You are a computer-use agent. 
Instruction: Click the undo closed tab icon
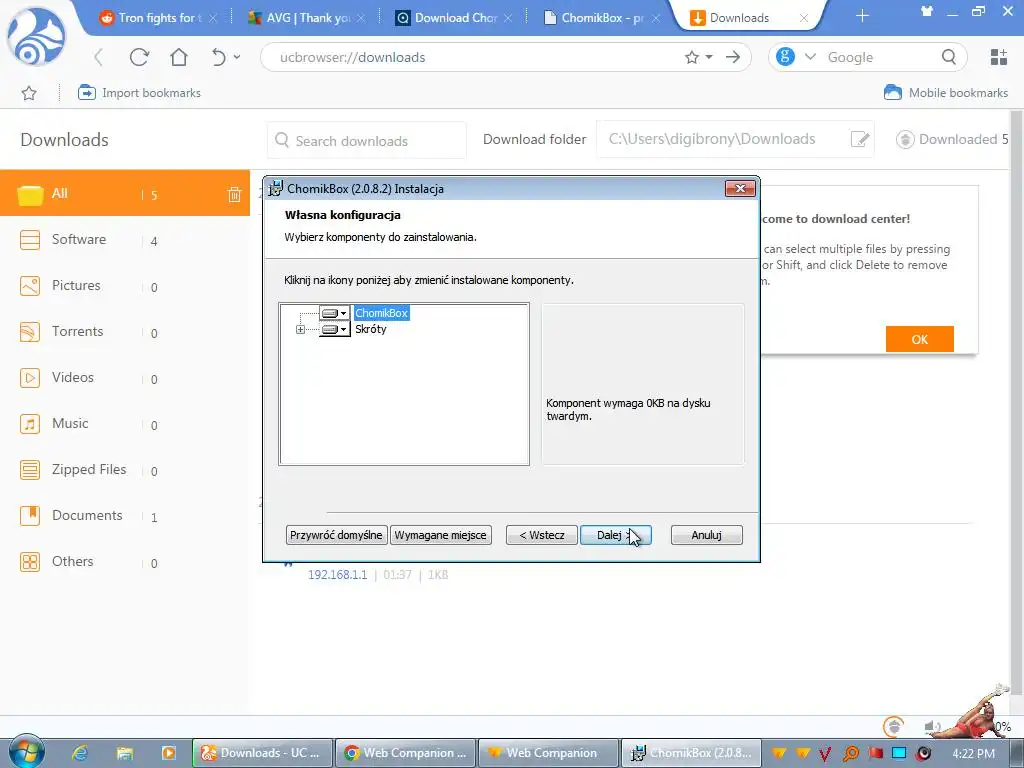pyautogui.click(x=219, y=57)
